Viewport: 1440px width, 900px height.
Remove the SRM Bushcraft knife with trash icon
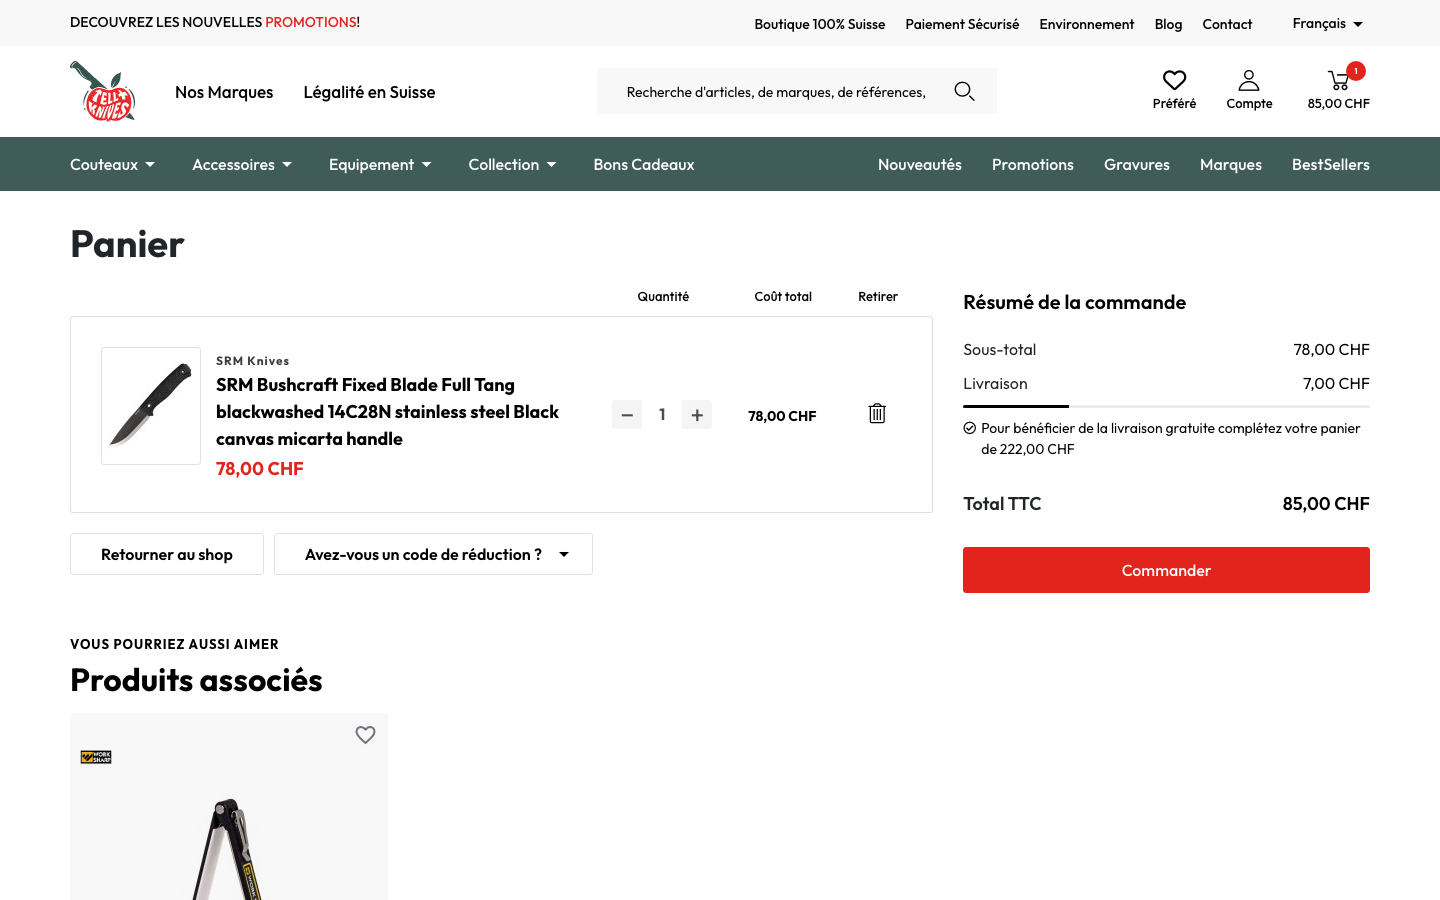point(877,413)
